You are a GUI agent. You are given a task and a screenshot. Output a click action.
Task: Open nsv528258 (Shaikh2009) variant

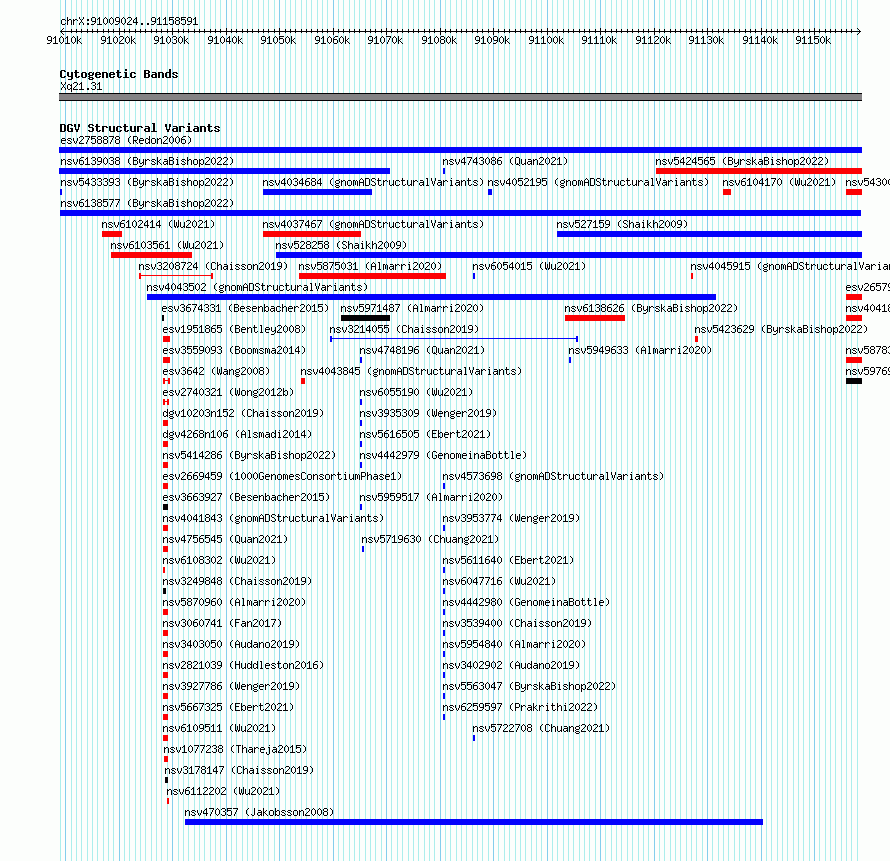[341, 245]
